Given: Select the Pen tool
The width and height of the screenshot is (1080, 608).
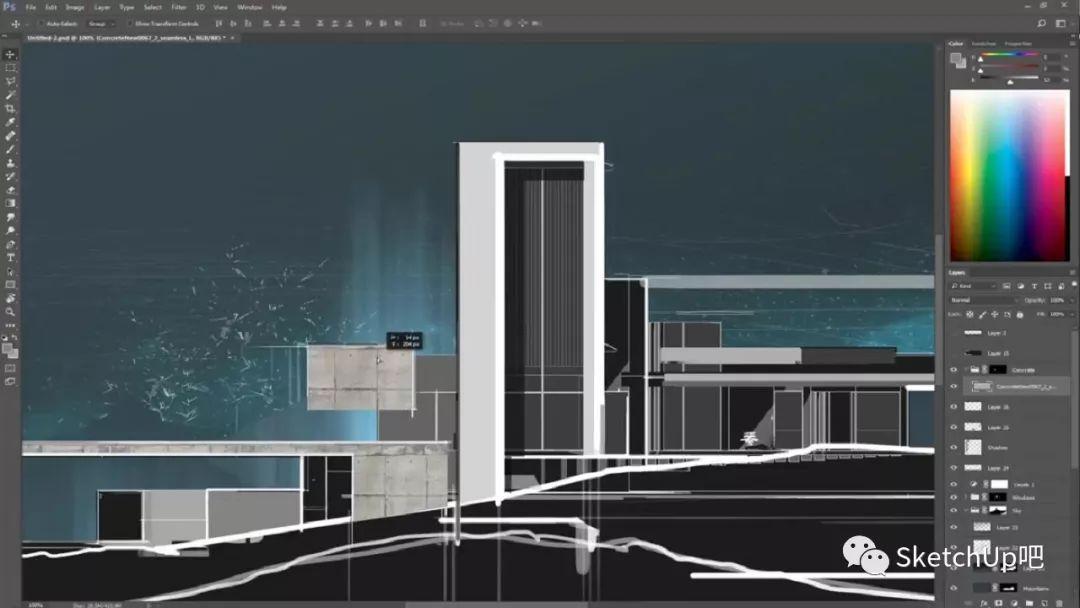Looking at the screenshot, I should (10, 244).
